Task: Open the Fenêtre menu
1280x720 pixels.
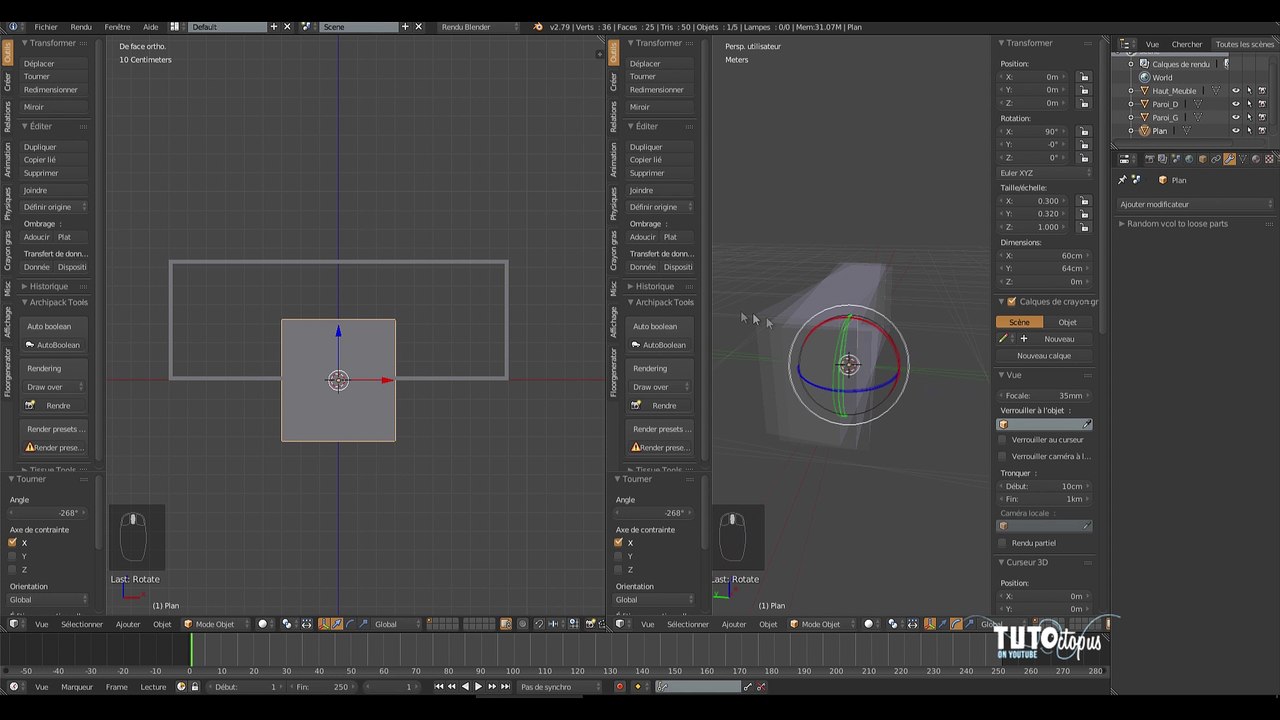Action: click(117, 27)
